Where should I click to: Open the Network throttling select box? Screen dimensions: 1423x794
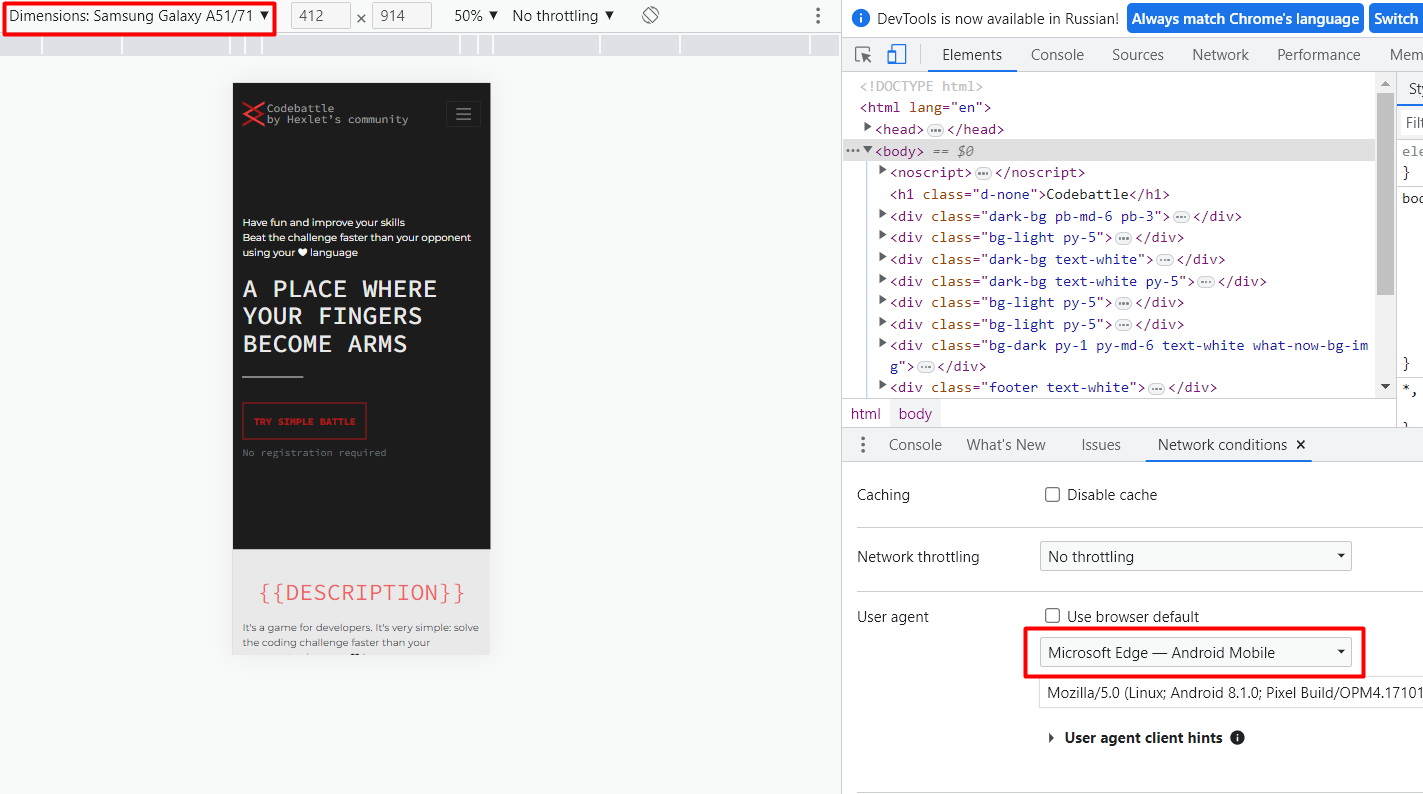coord(1196,557)
